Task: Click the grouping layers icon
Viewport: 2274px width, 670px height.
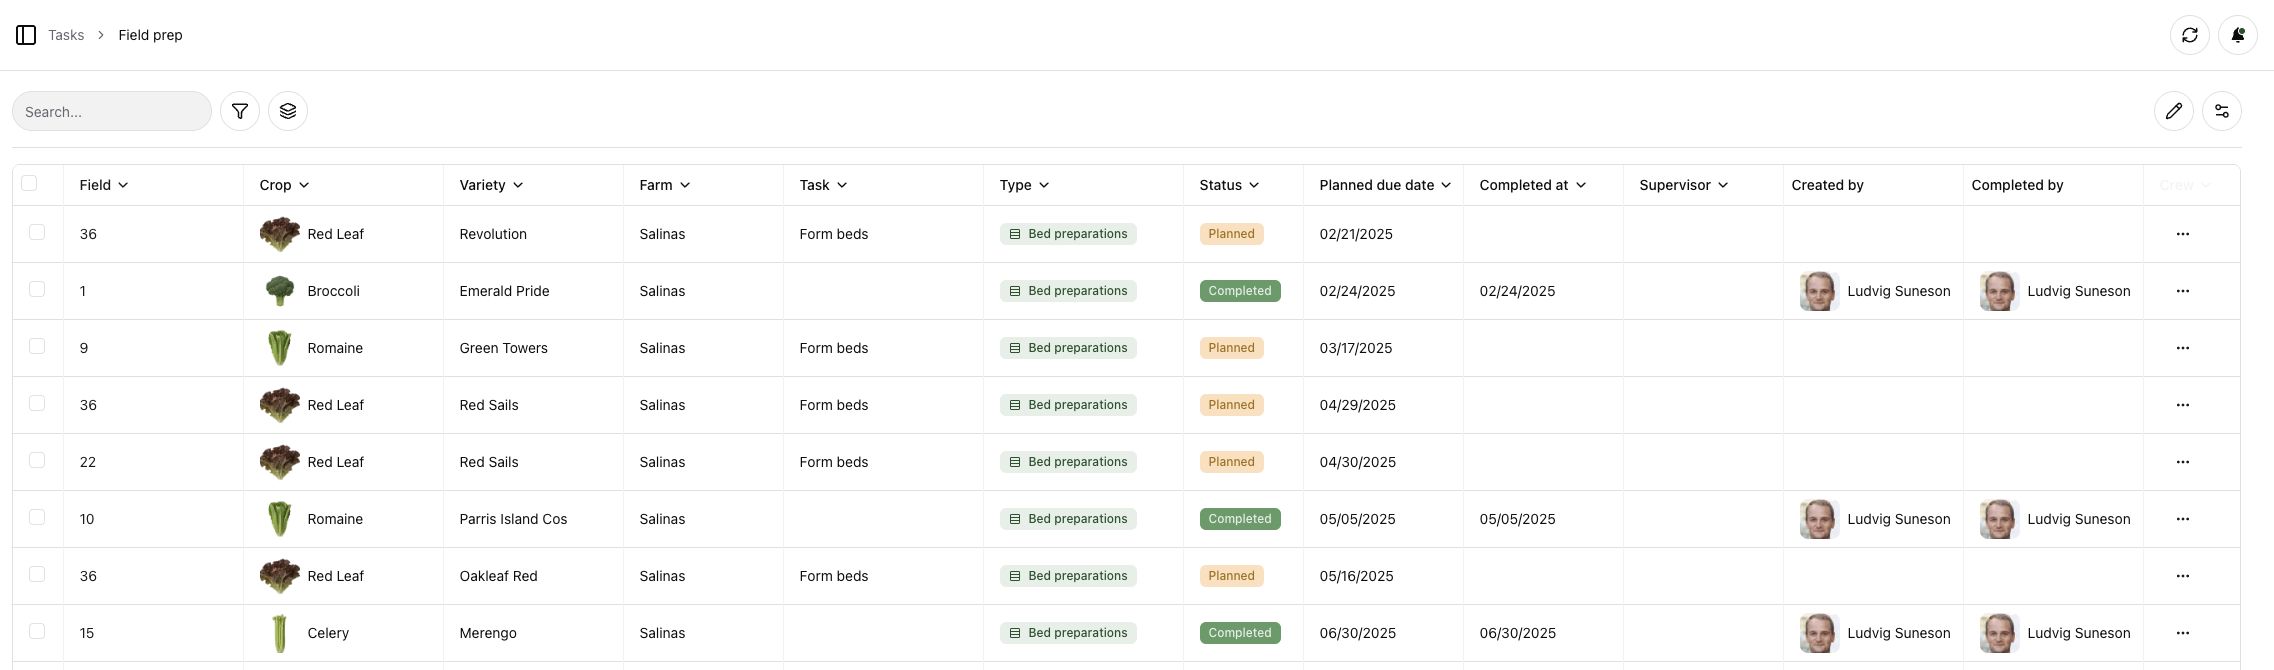Action: [288, 111]
